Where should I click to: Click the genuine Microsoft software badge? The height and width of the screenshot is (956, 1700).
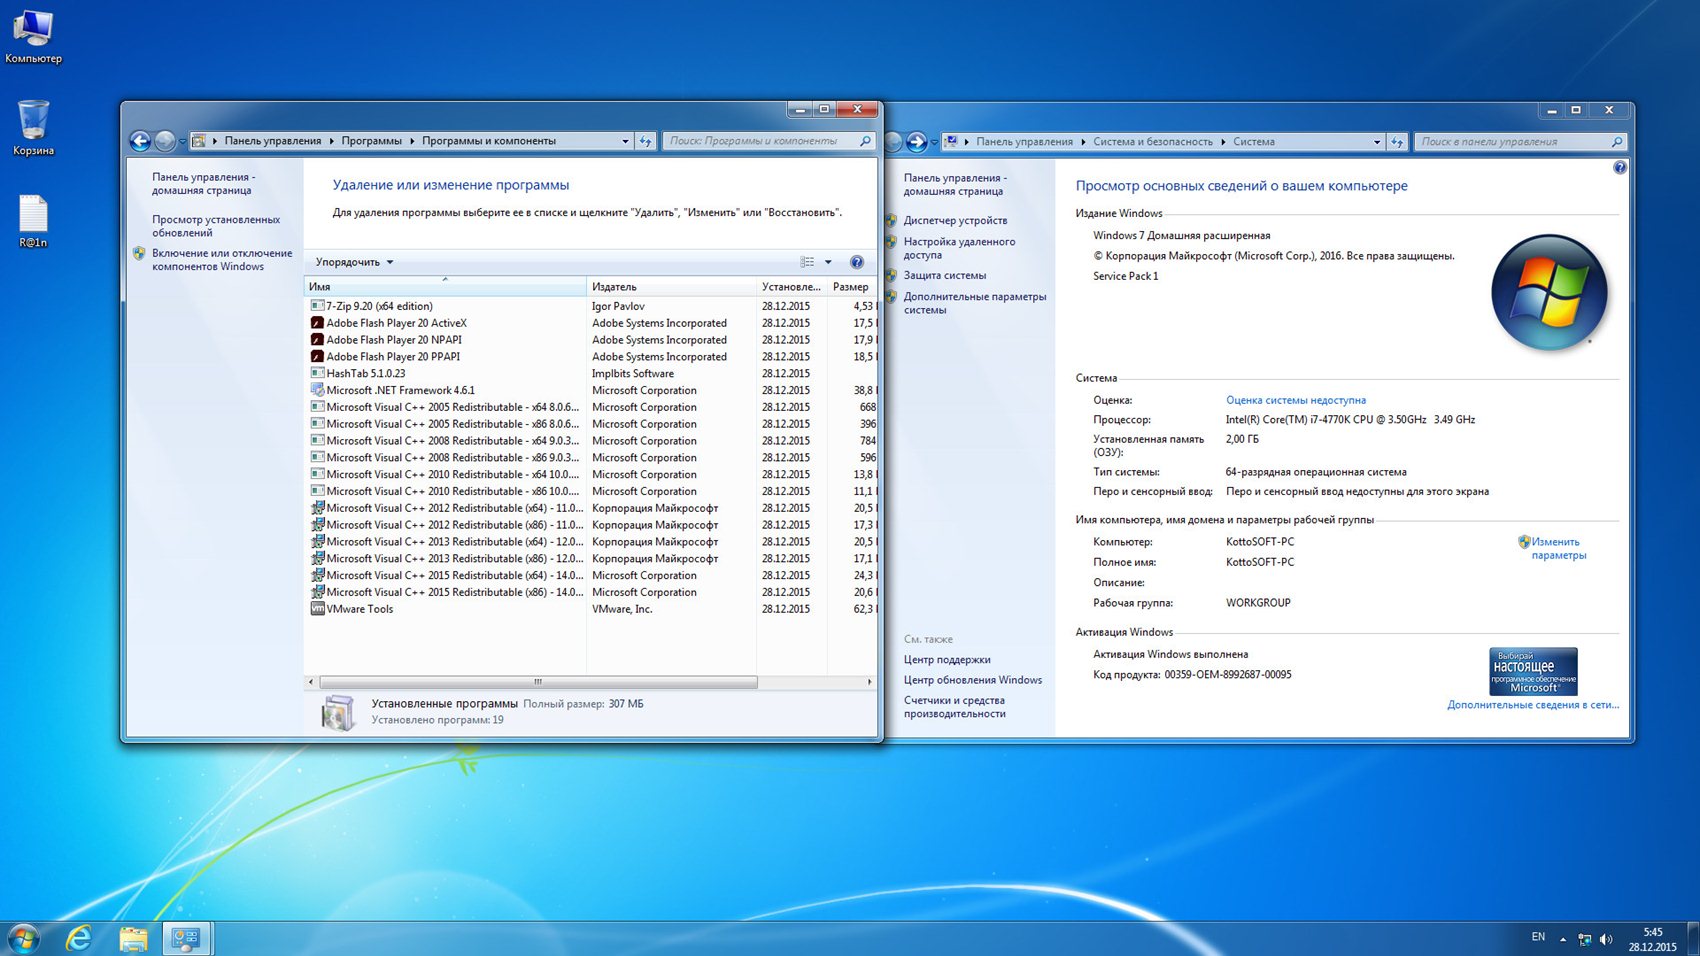point(1533,671)
